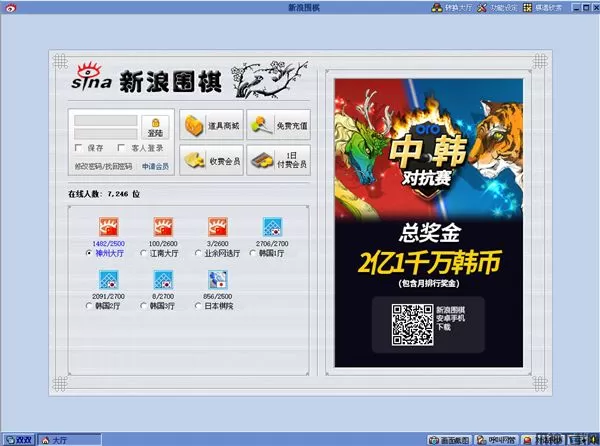Click the Sina eye logo in the title bar corner
The width and height of the screenshot is (600, 446).
(x=10, y=7)
